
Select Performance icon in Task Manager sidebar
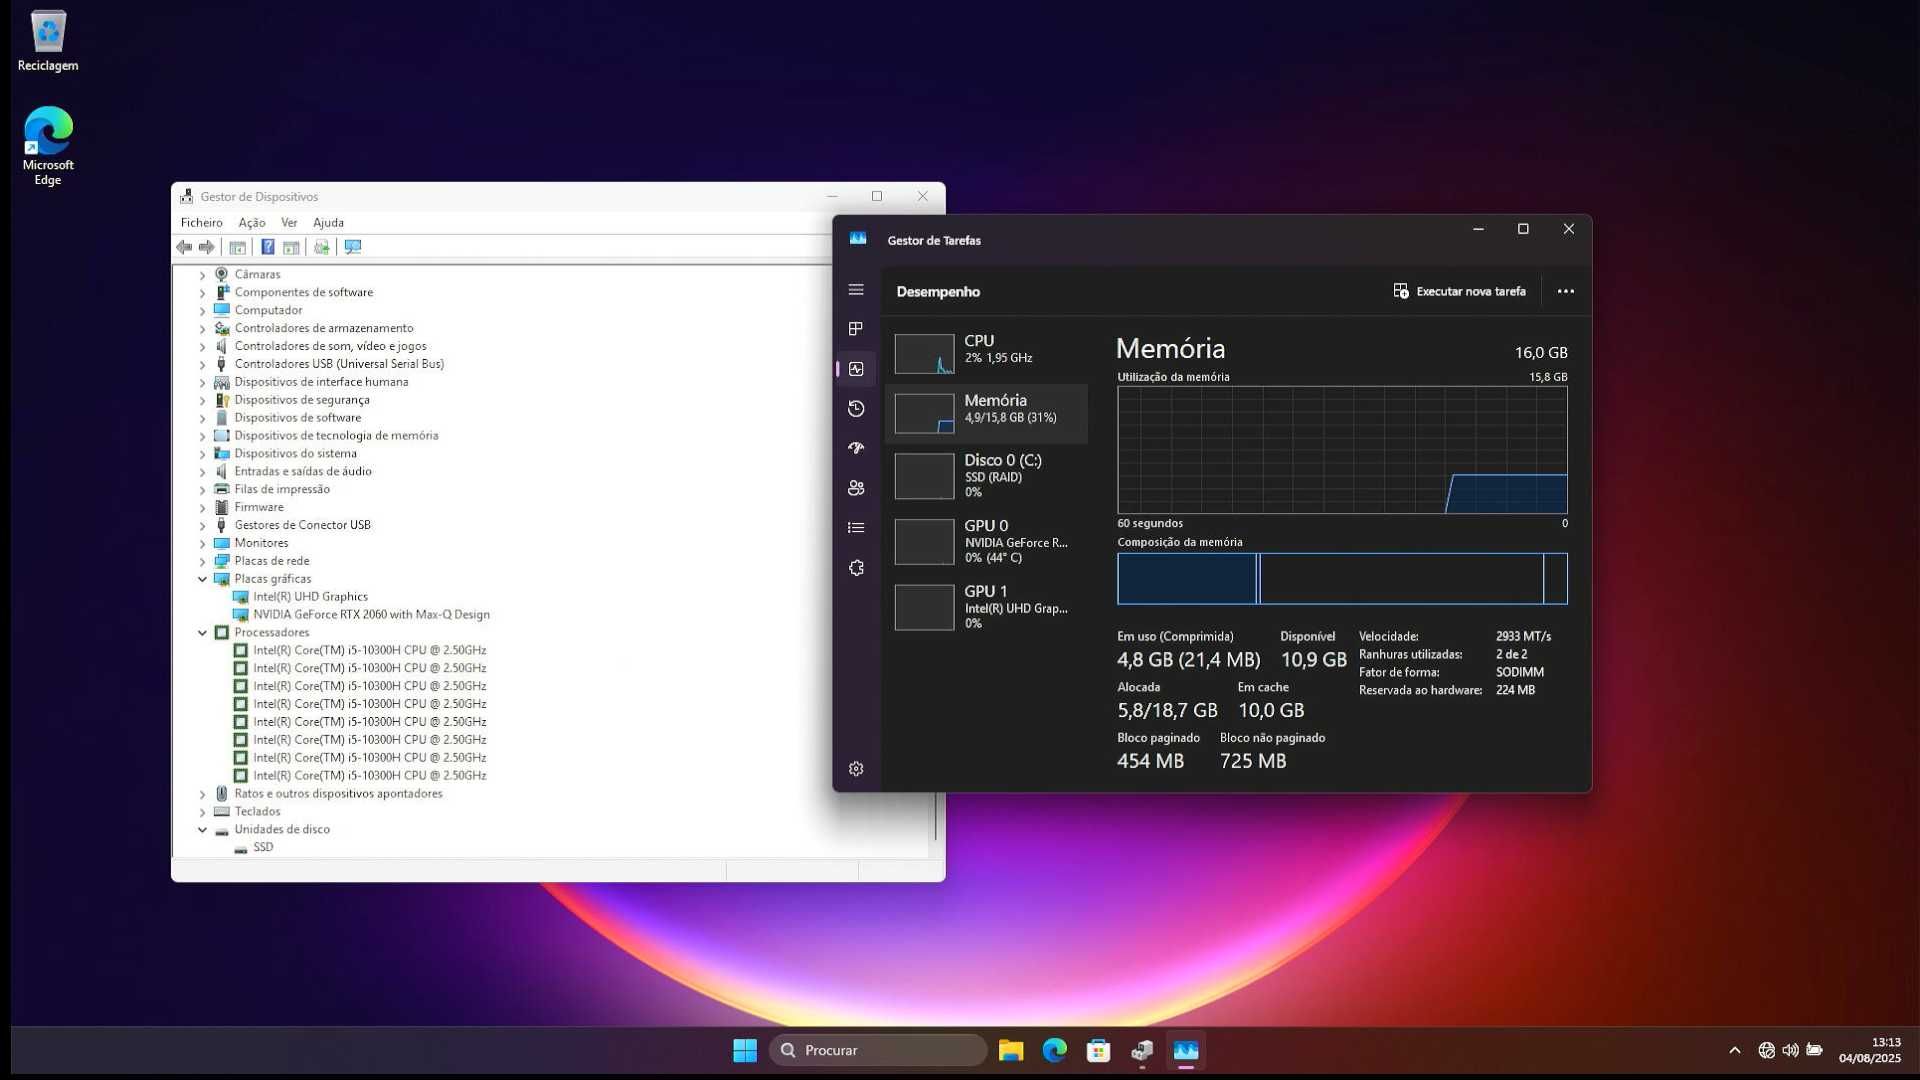856,369
